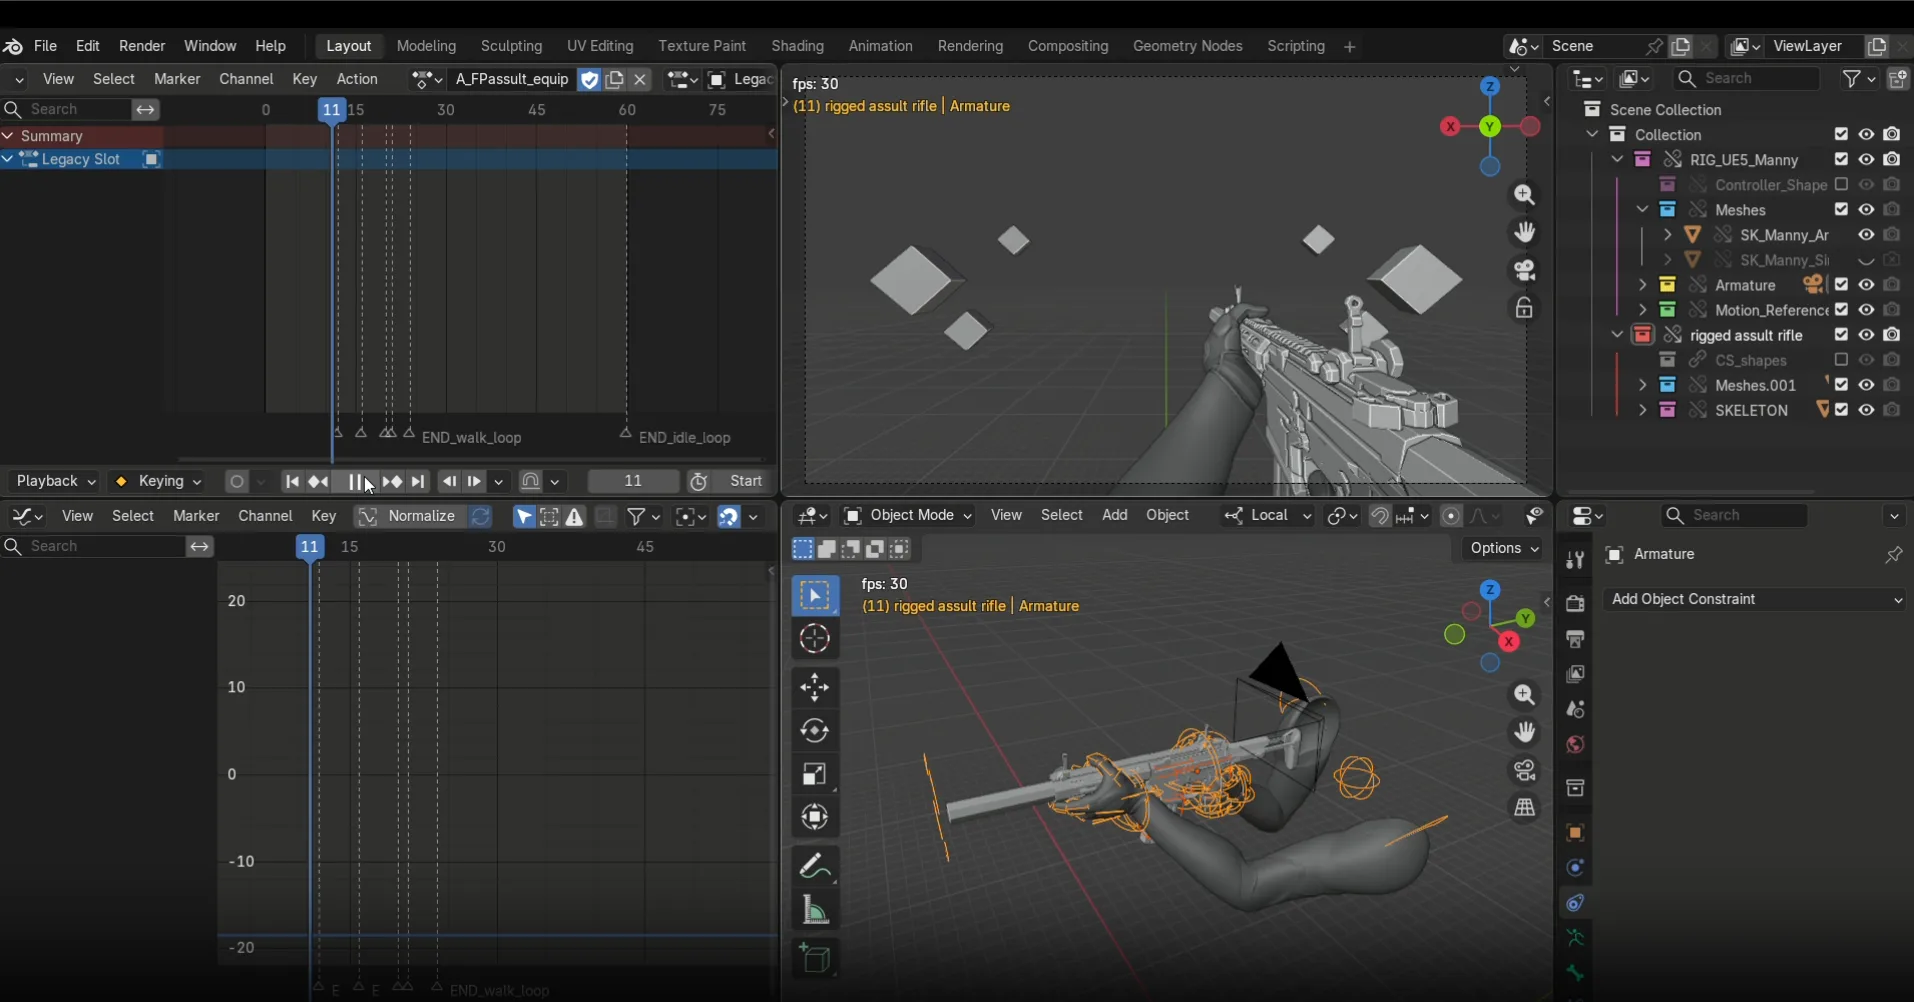Toggle camera view in the upper viewport
Viewport: 1914px width, 1002px height.
tap(1524, 271)
